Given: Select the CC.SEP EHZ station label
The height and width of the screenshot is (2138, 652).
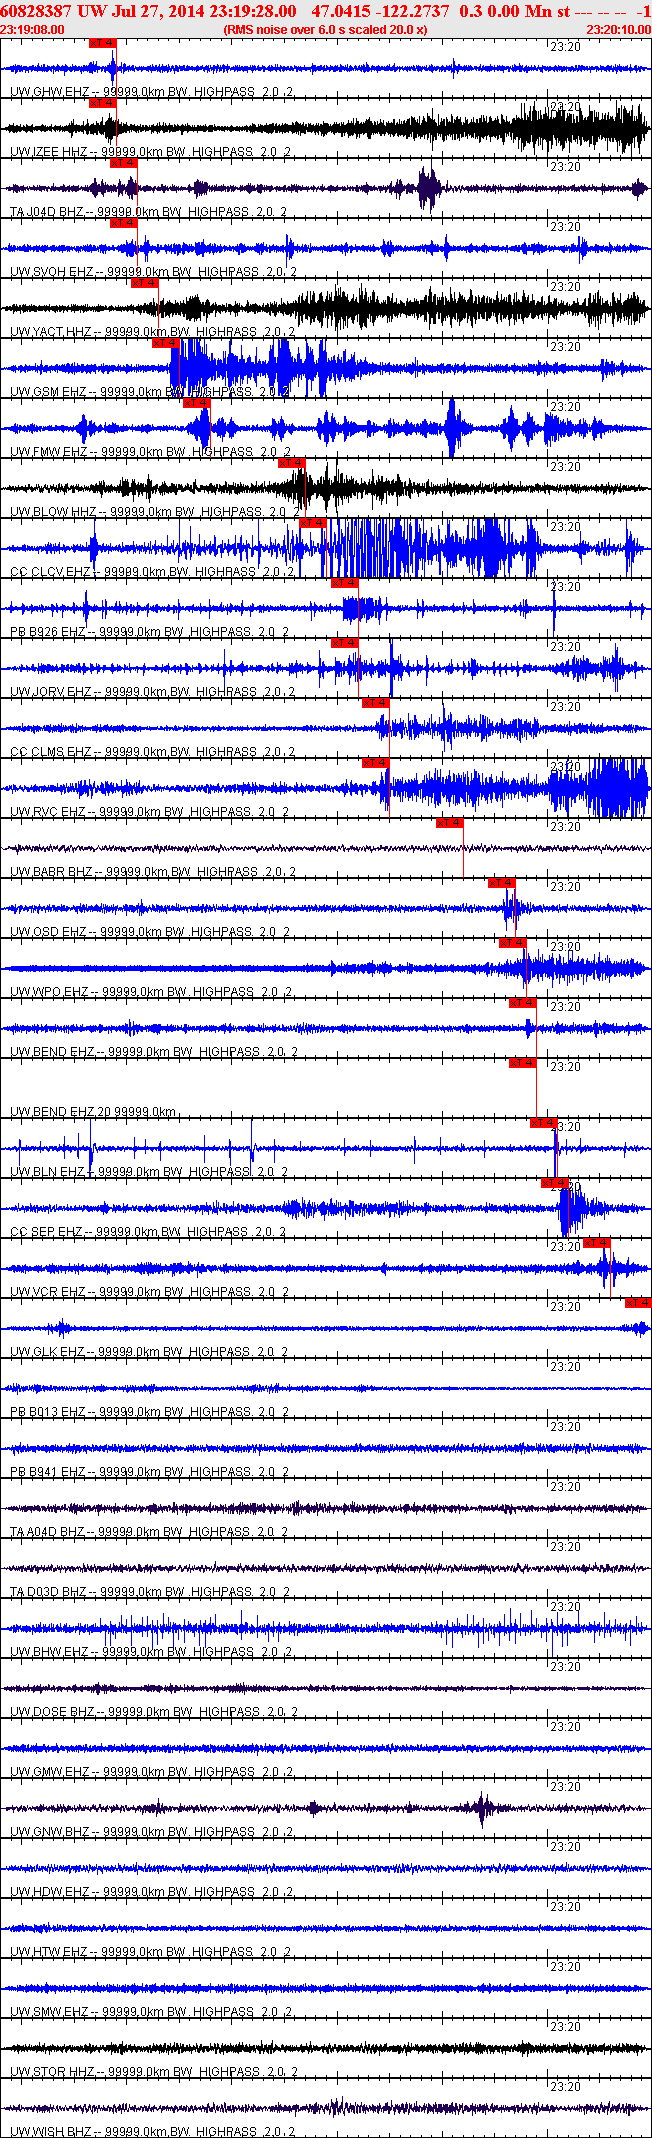Looking at the screenshot, I should [148, 1232].
